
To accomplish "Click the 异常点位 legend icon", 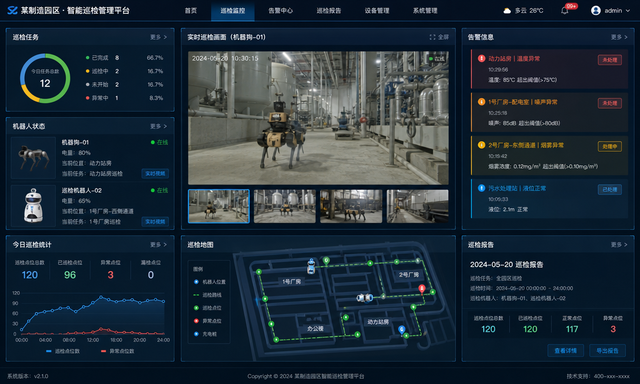I will 196,321.
